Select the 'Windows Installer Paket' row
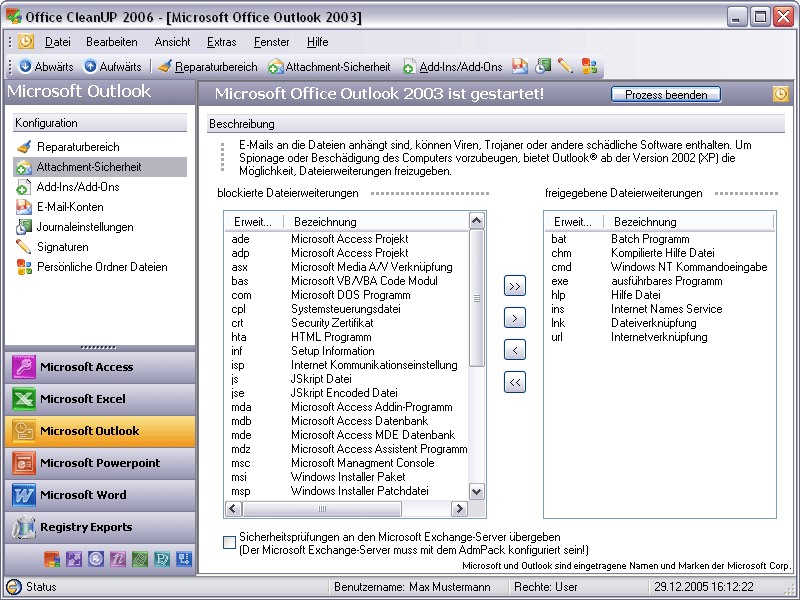800x600 pixels. [346, 477]
